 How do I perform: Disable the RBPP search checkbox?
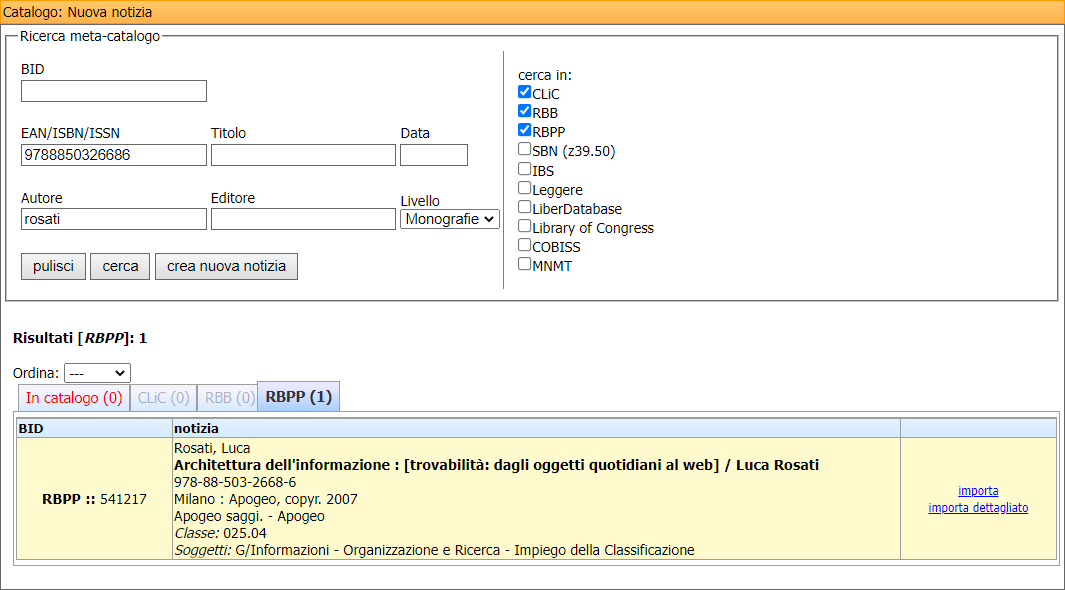pyautogui.click(x=524, y=131)
